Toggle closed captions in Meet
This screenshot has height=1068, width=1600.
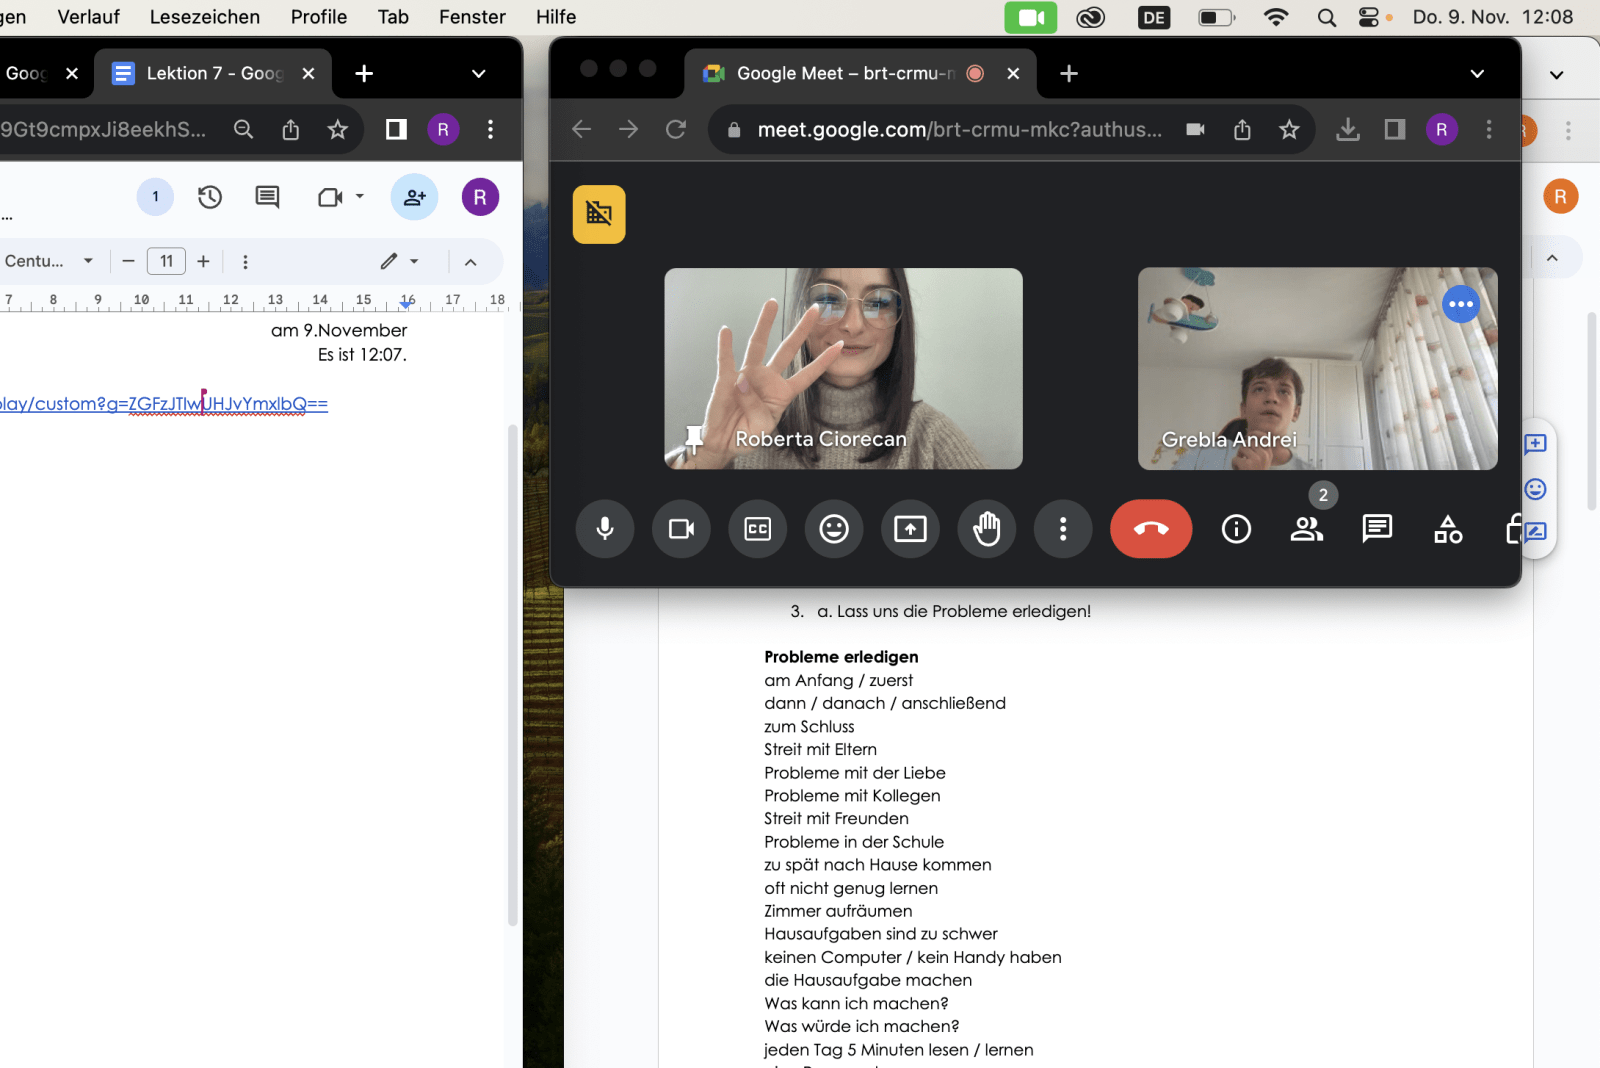pos(758,528)
